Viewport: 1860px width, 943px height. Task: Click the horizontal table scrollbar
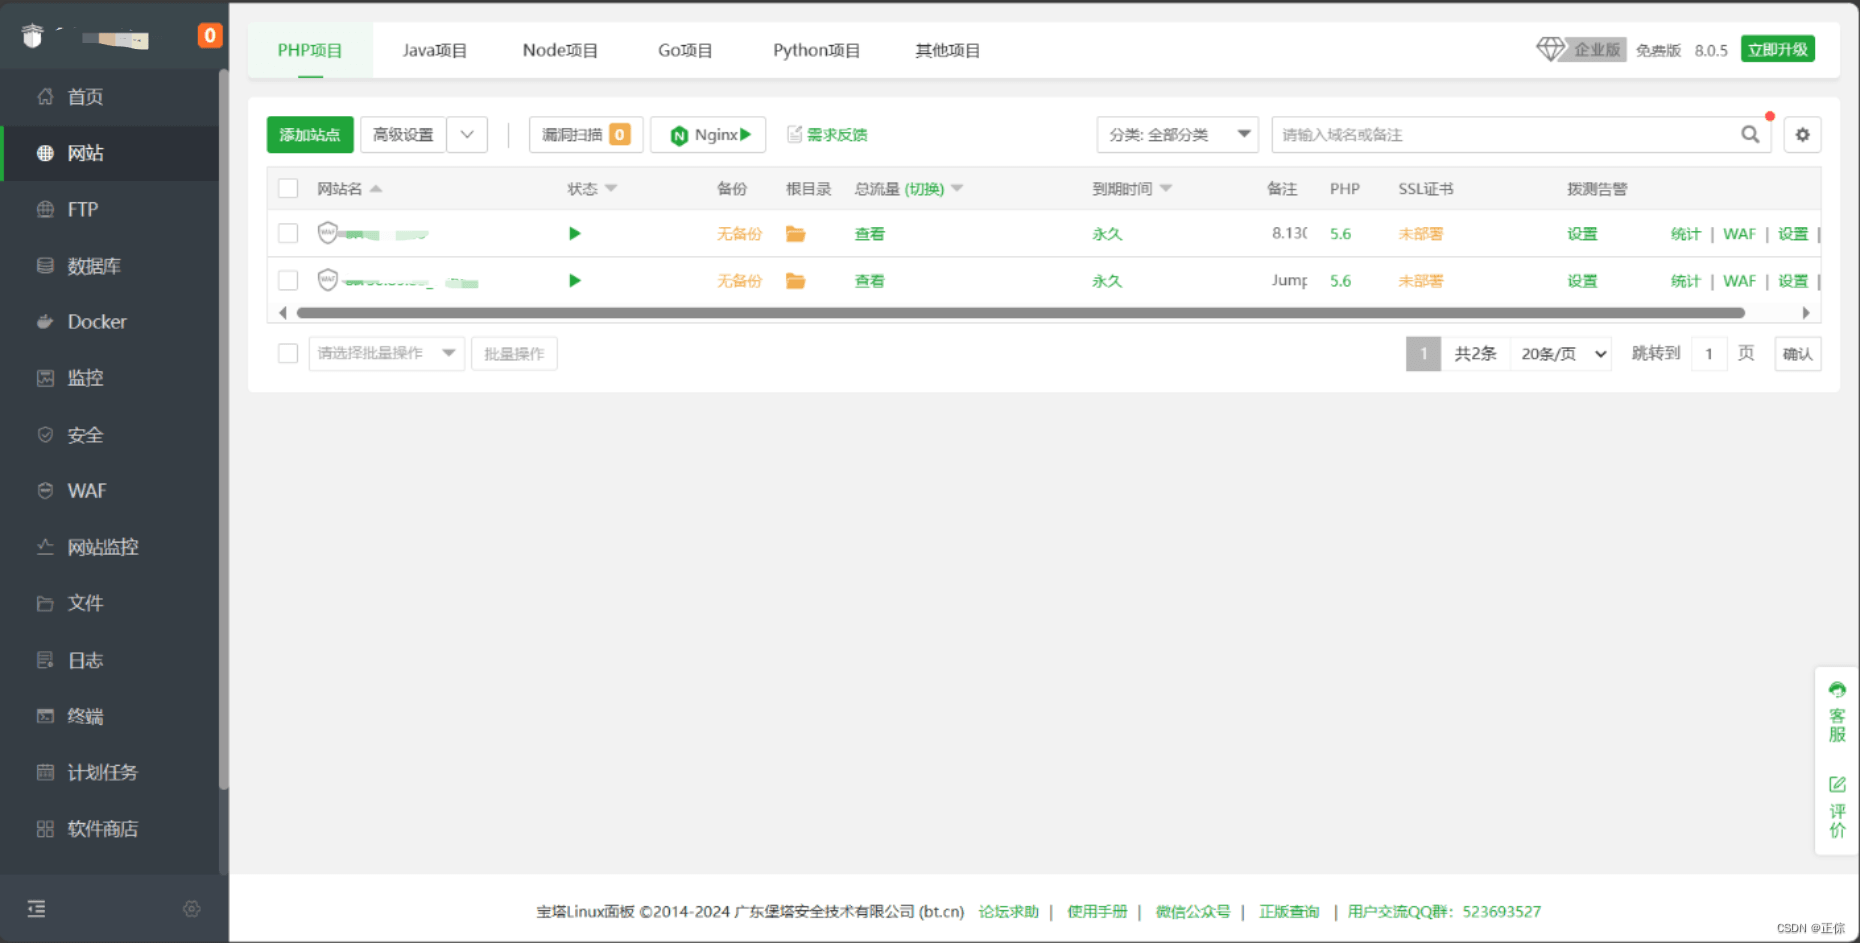1020,313
